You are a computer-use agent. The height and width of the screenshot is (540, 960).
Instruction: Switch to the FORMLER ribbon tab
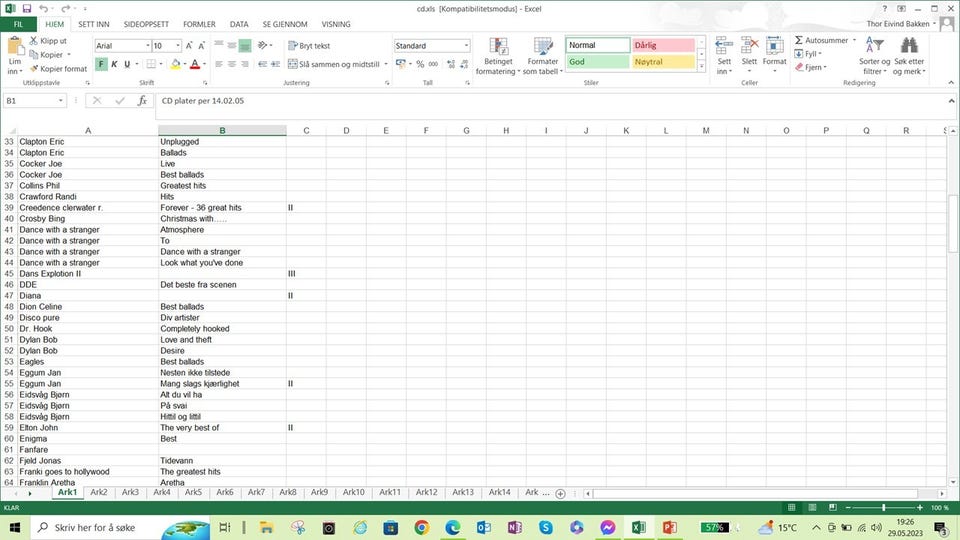(x=199, y=24)
